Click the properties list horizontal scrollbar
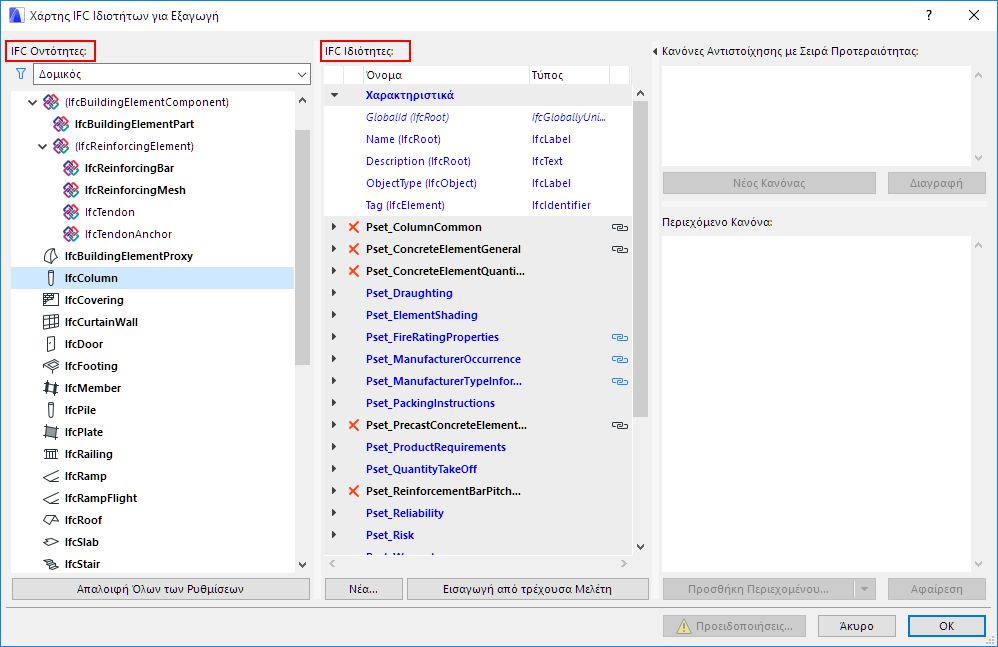The width and height of the screenshot is (998, 647). click(x=477, y=564)
